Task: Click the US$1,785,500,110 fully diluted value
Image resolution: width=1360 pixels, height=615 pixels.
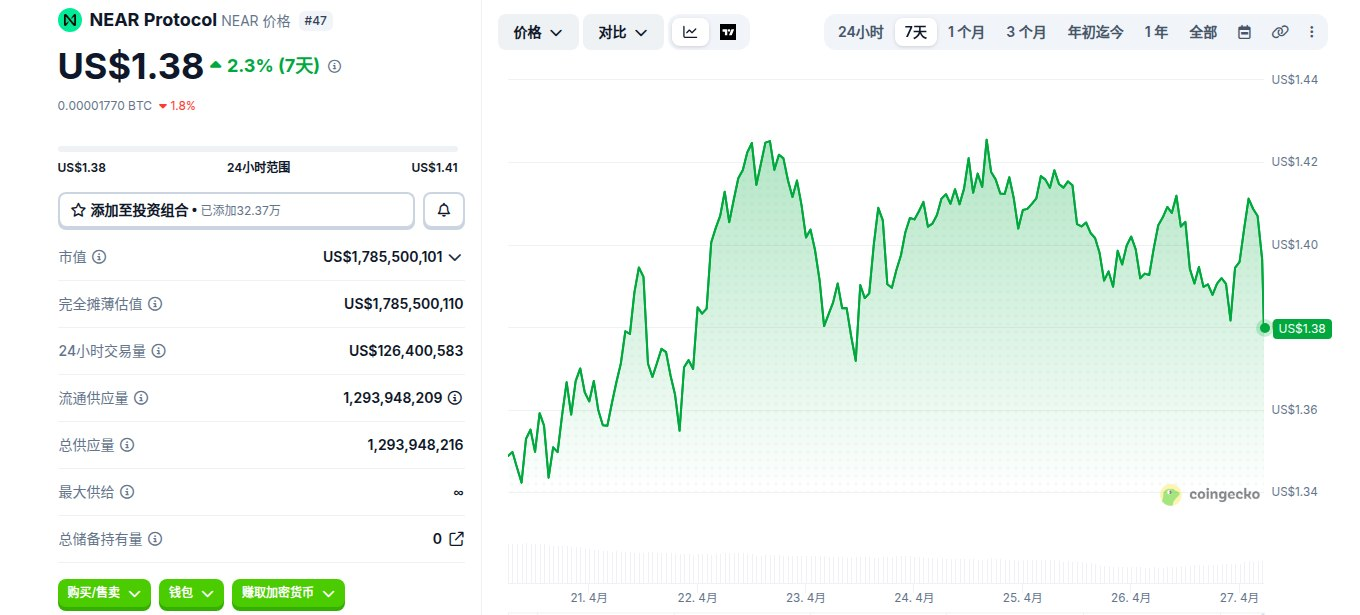Action: point(404,304)
